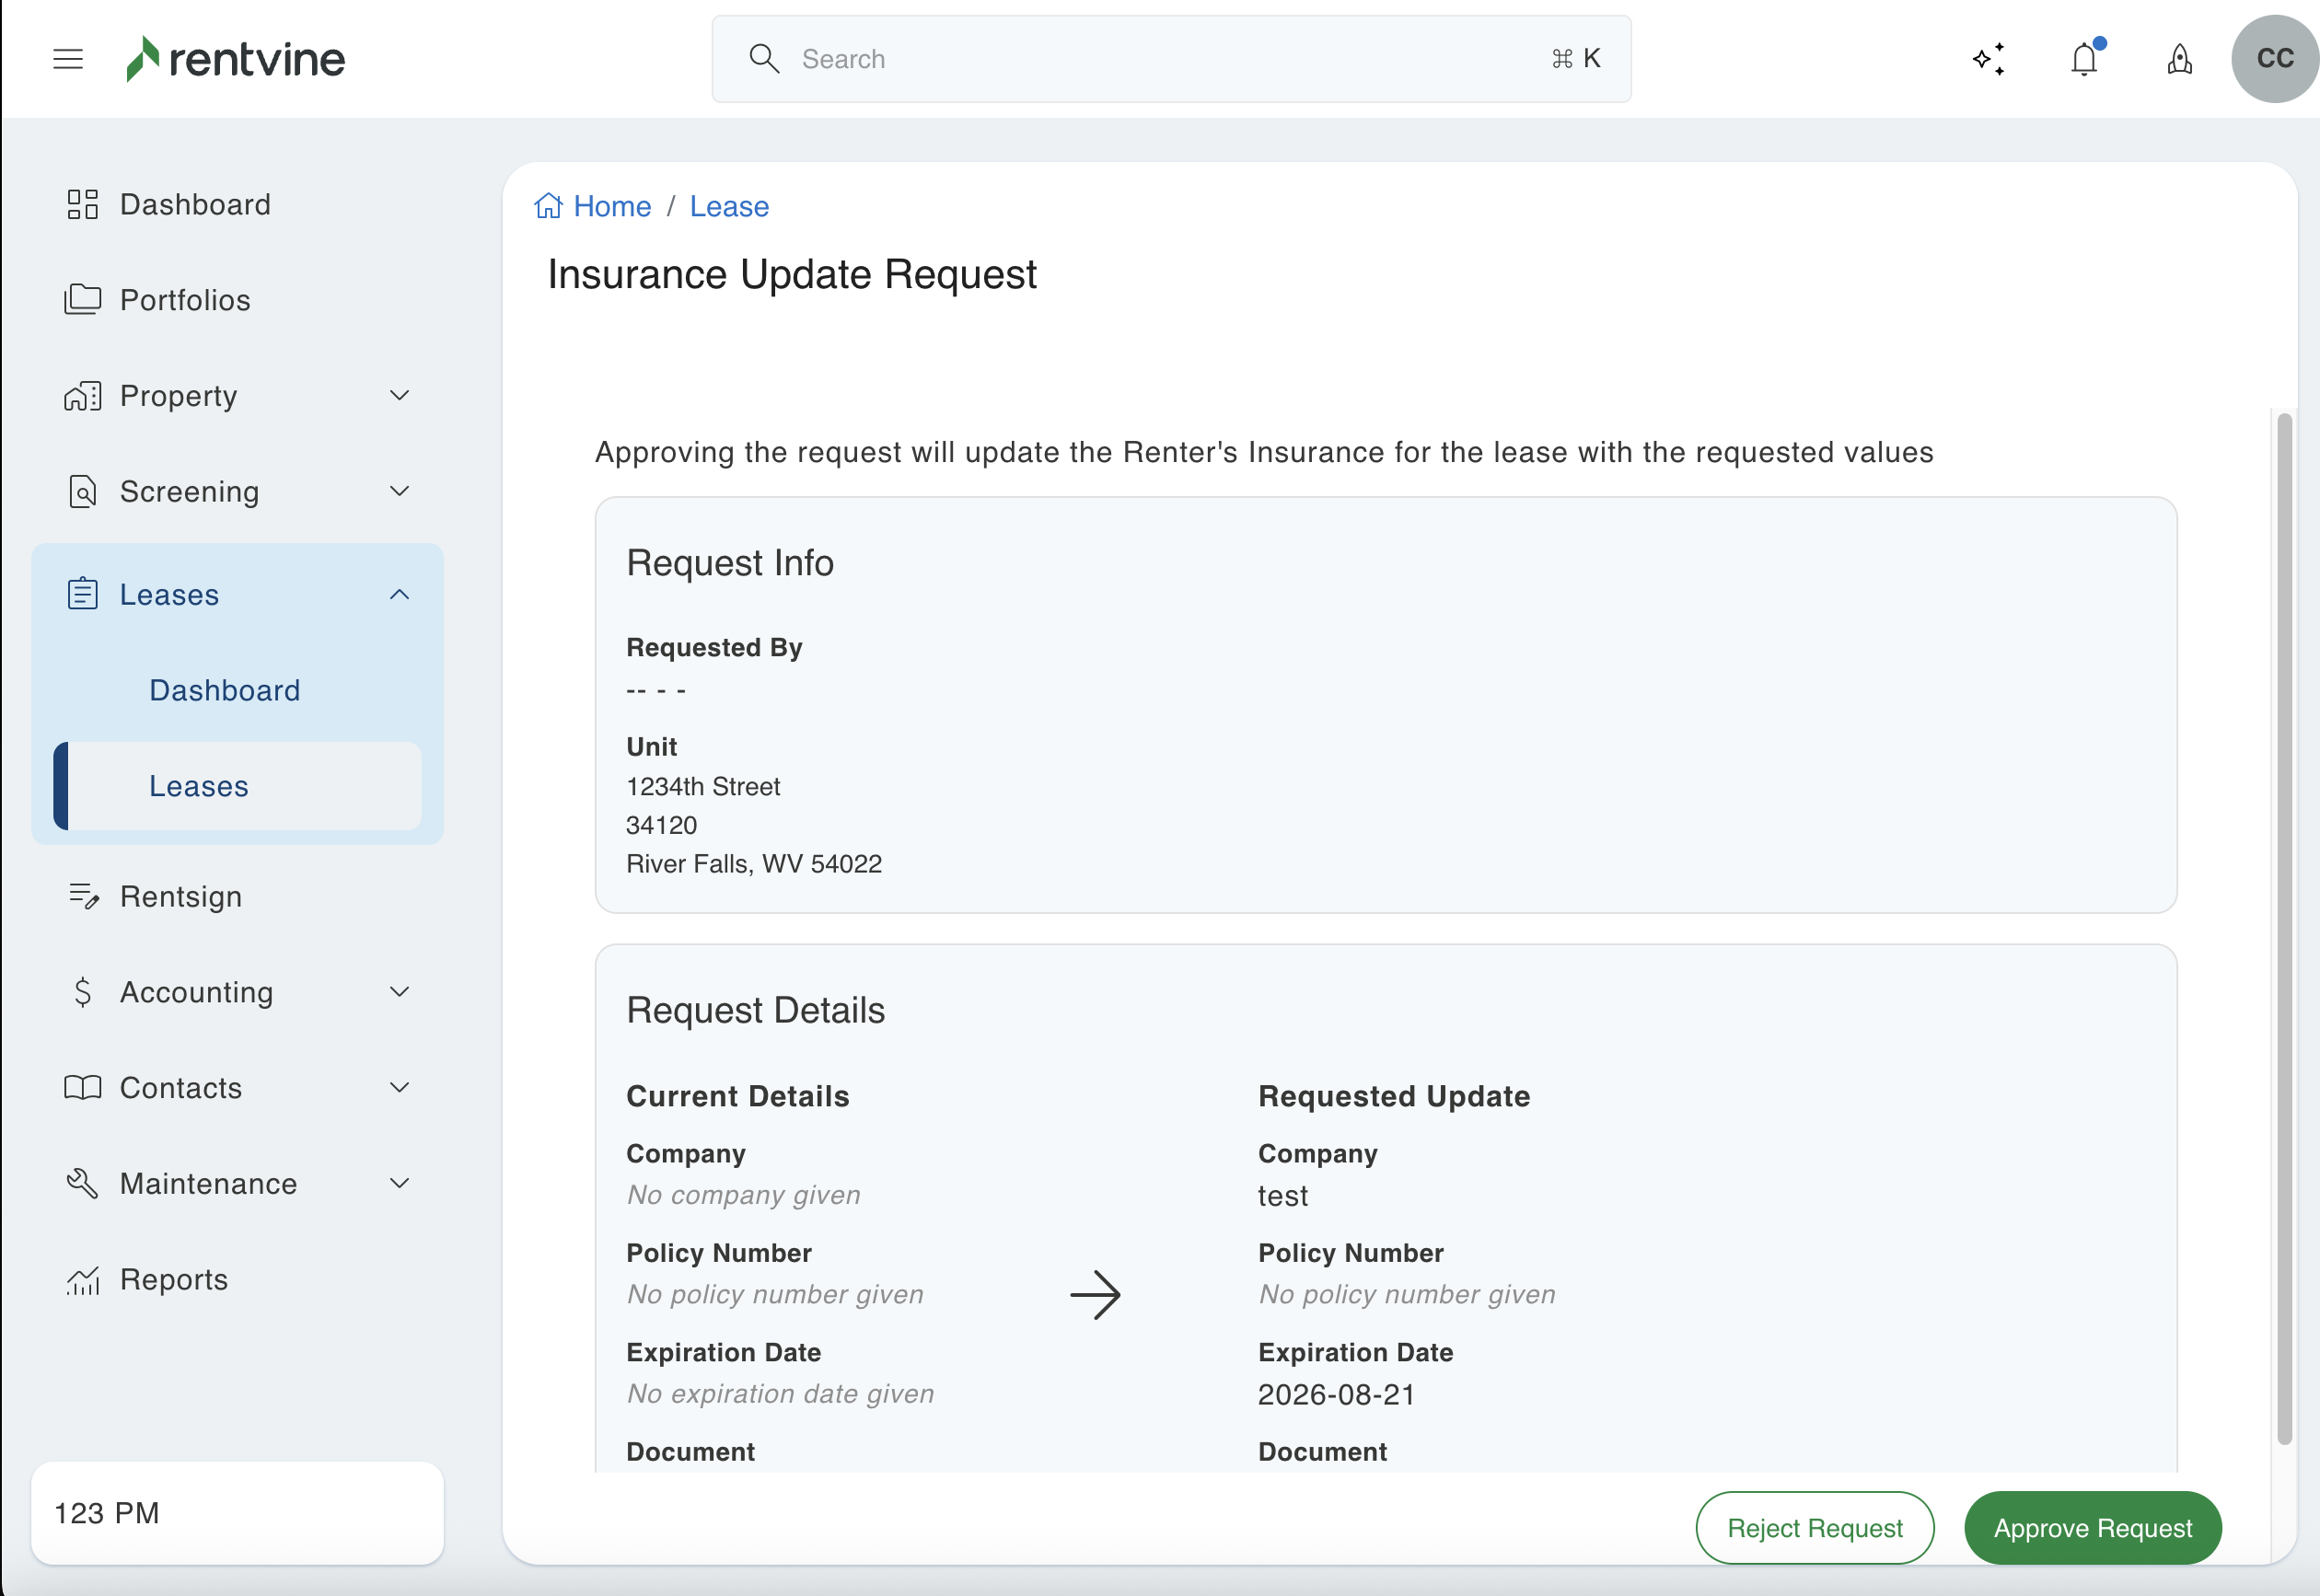
Task: Expand the Property menu chevron
Action: [x=399, y=395]
